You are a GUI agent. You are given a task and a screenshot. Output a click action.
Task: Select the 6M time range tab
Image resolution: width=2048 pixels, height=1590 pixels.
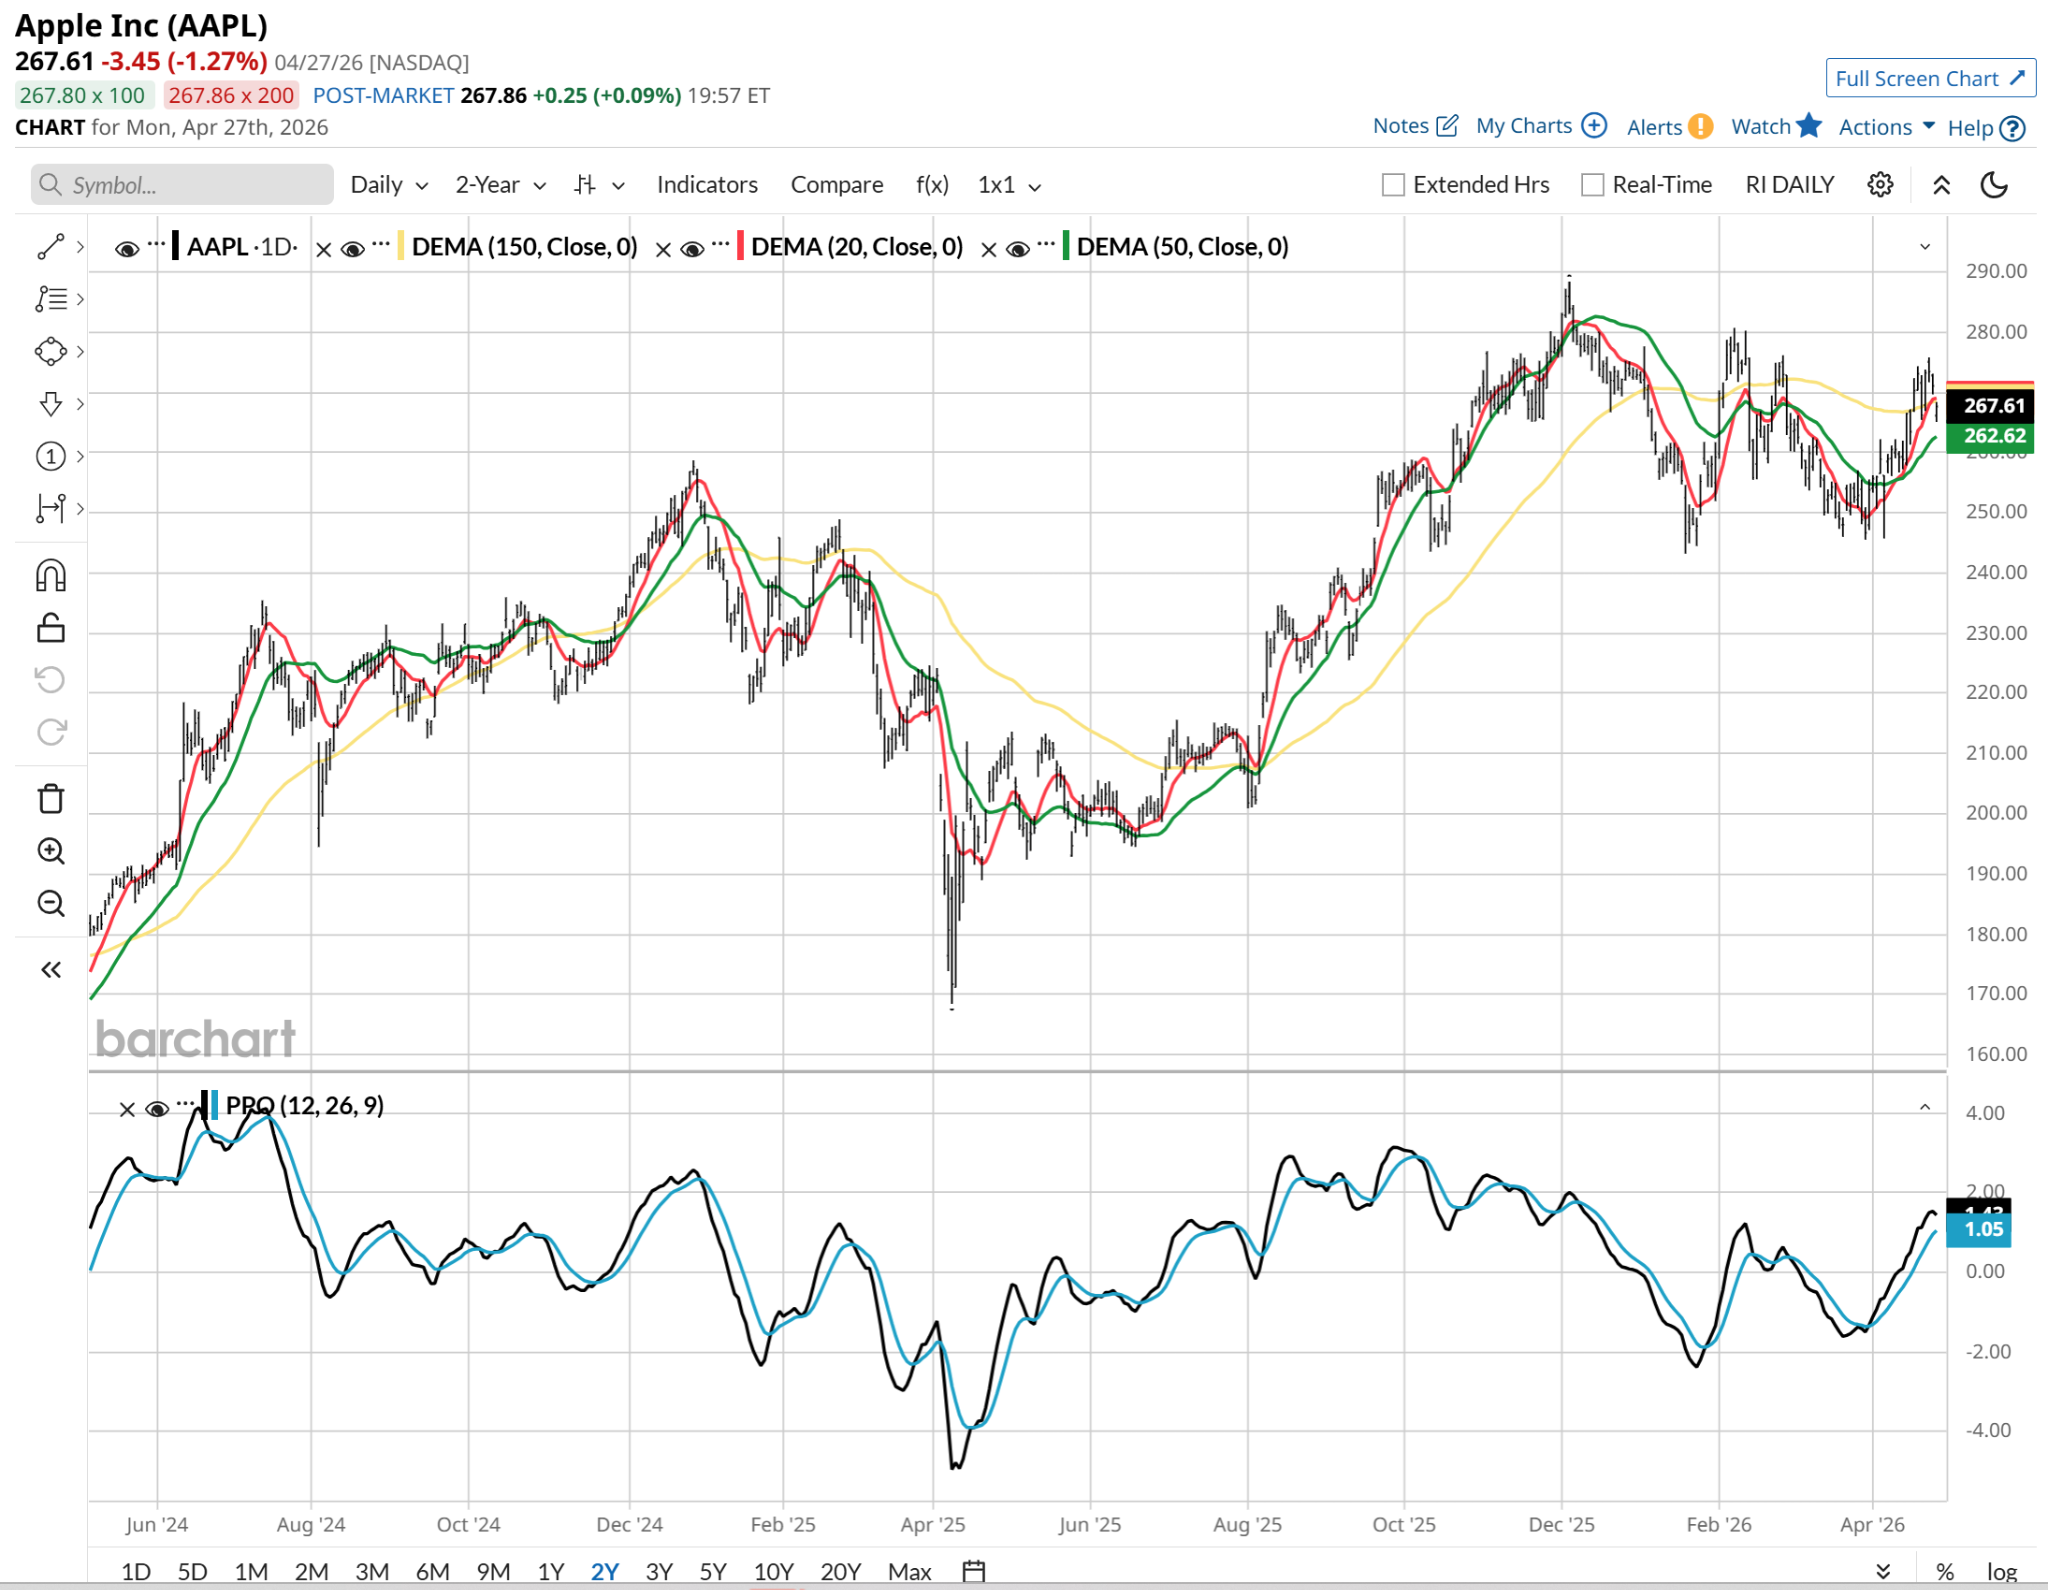[432, 1571]
